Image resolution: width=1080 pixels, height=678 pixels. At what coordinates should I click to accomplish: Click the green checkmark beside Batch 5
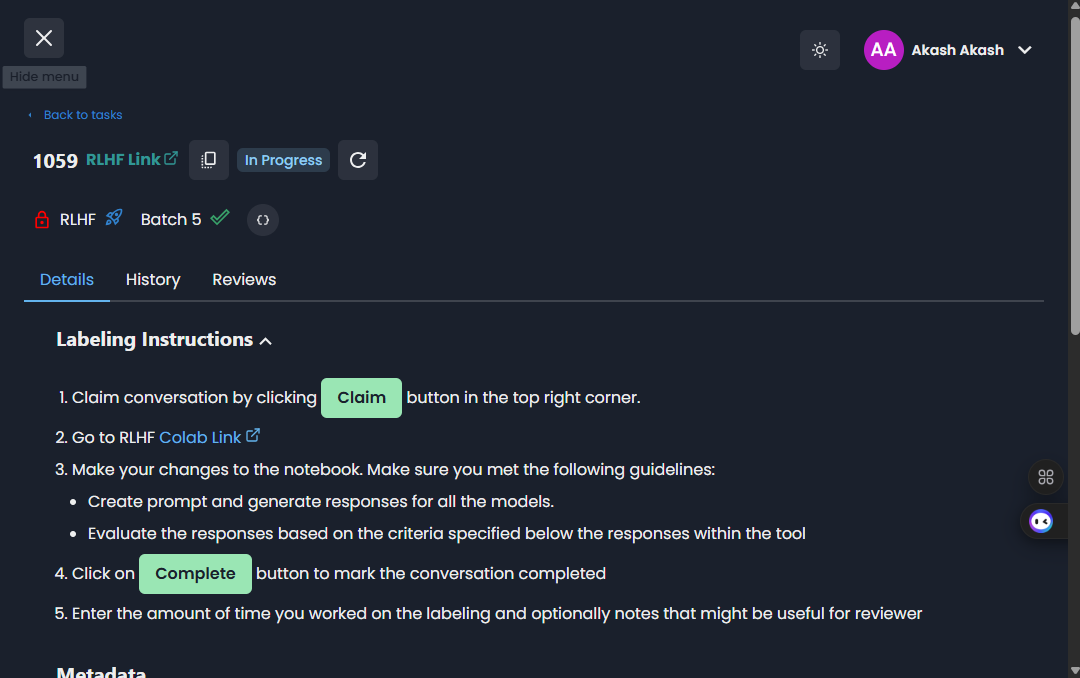pyautogui.click(x=220, y=217)
